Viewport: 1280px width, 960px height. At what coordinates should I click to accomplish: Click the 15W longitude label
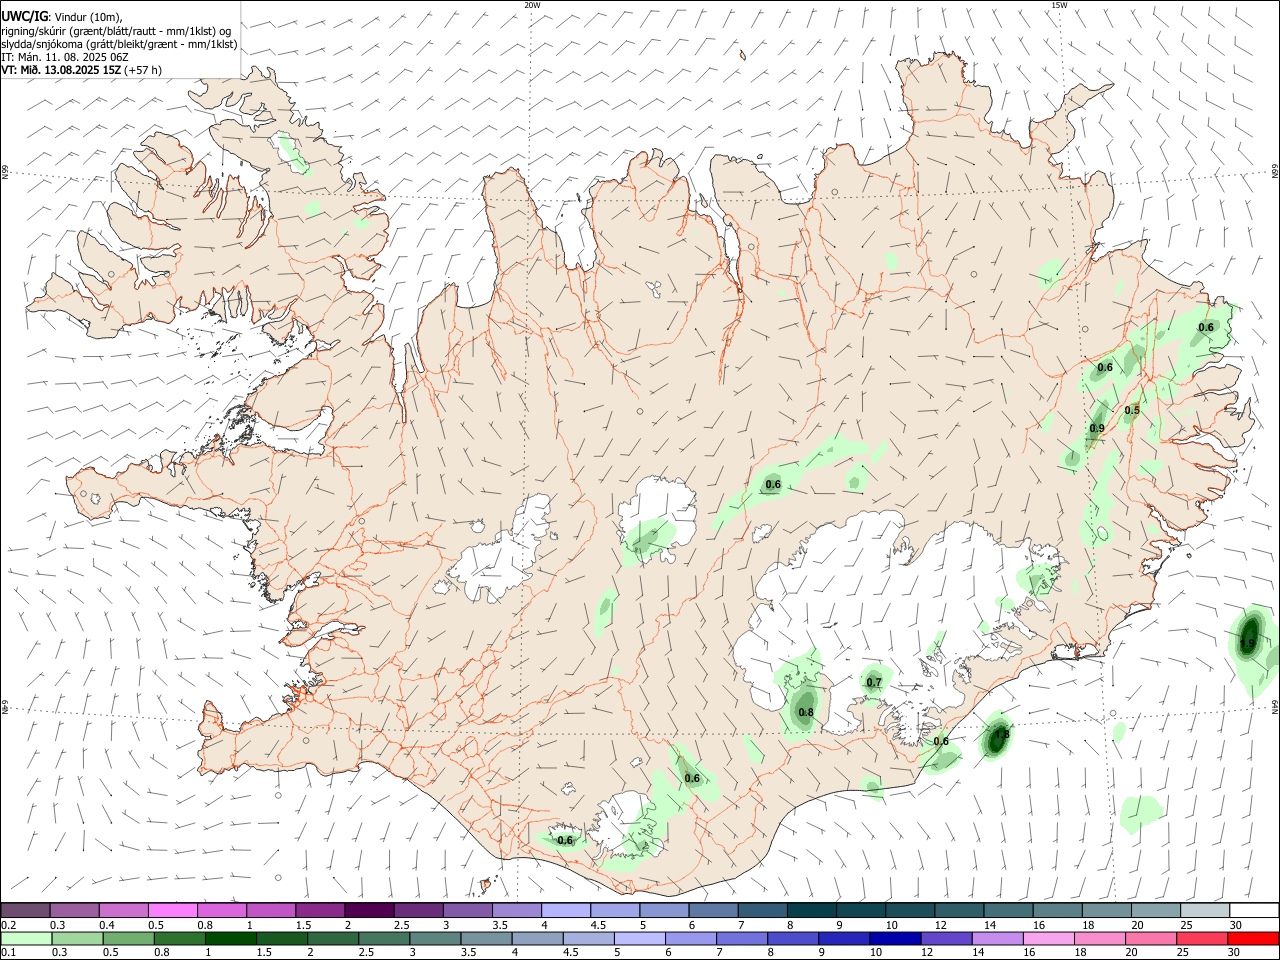point(1059,5)
